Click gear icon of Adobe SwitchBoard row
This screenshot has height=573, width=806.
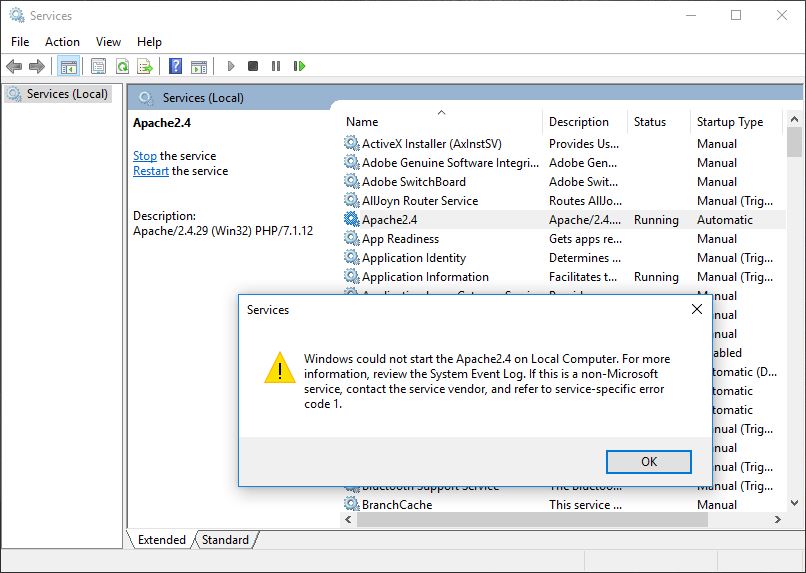click(352, 181)
